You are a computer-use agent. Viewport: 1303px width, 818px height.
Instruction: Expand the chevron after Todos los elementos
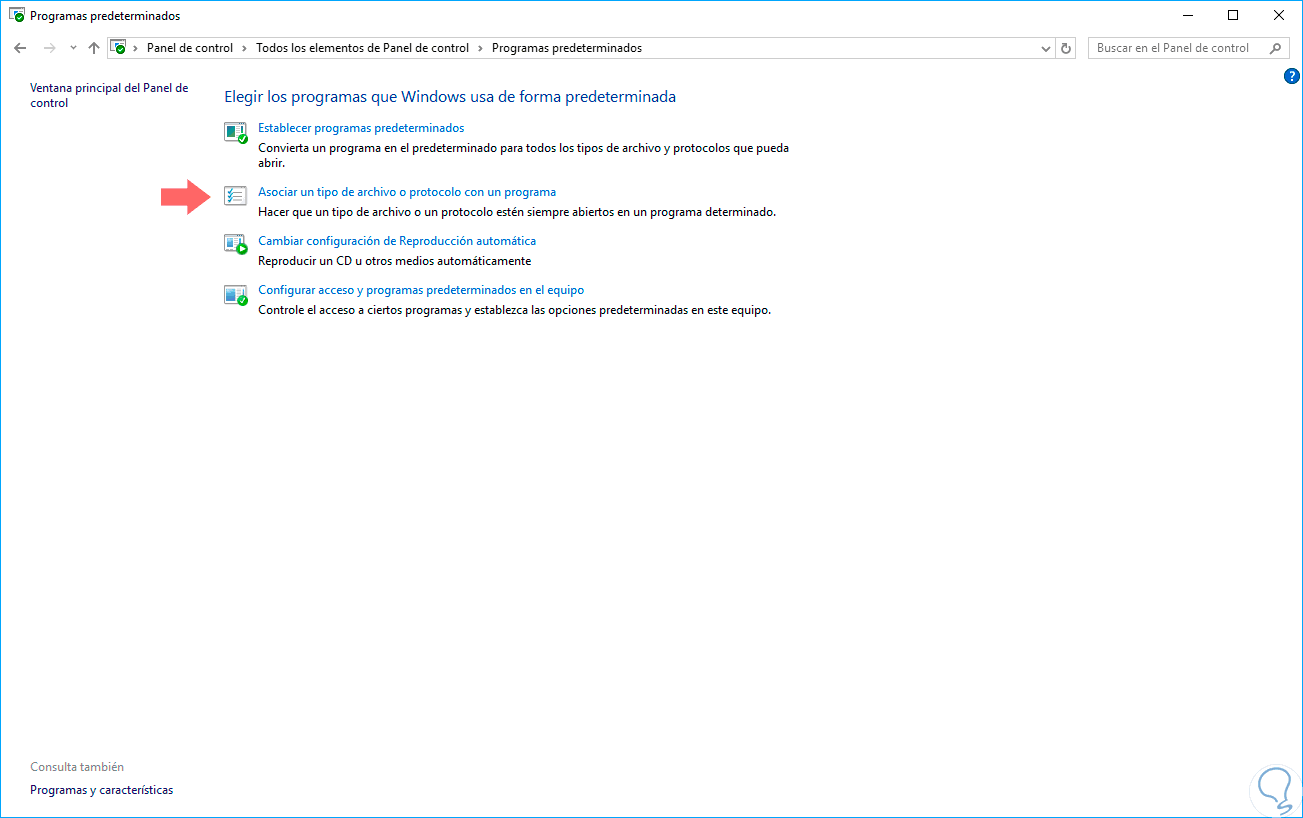coord(481,48)
